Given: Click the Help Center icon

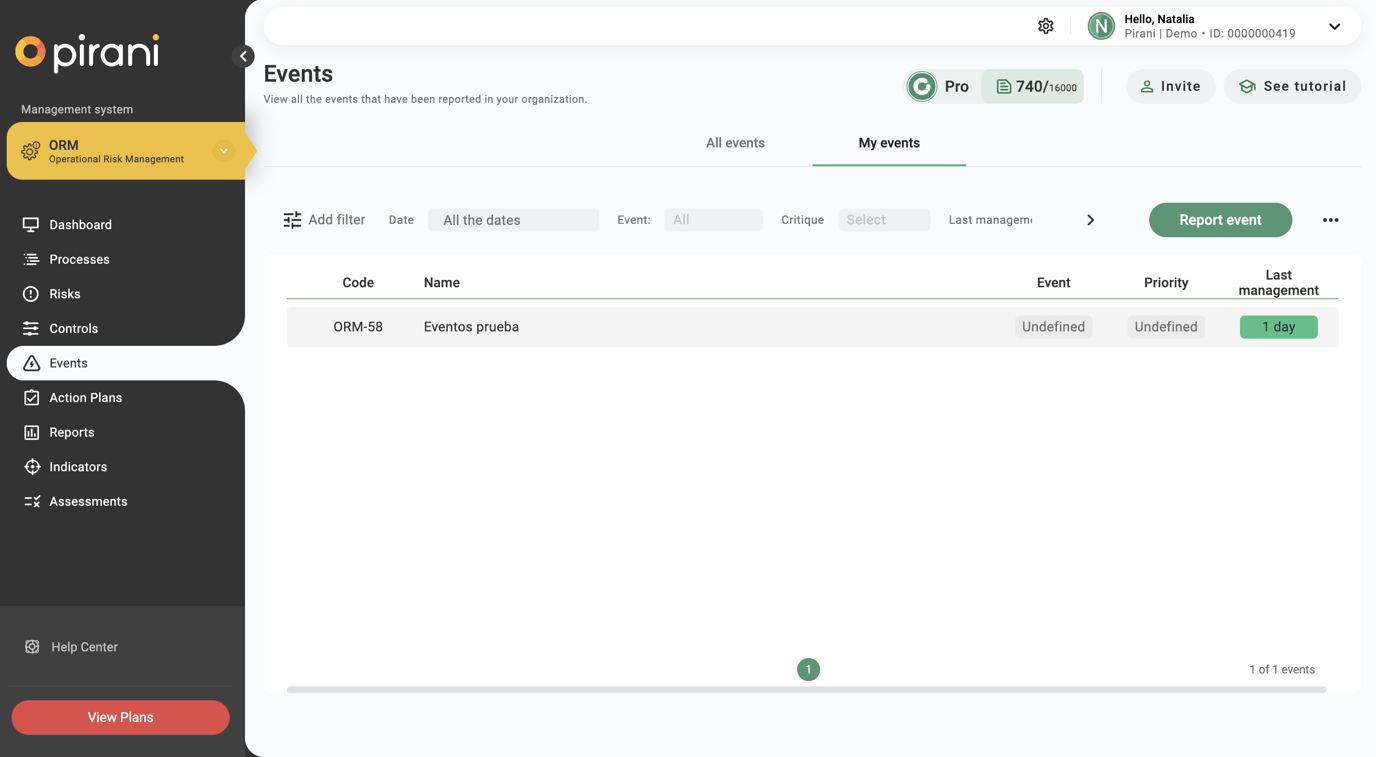Looking at the screenshot, I should [32, 647].
